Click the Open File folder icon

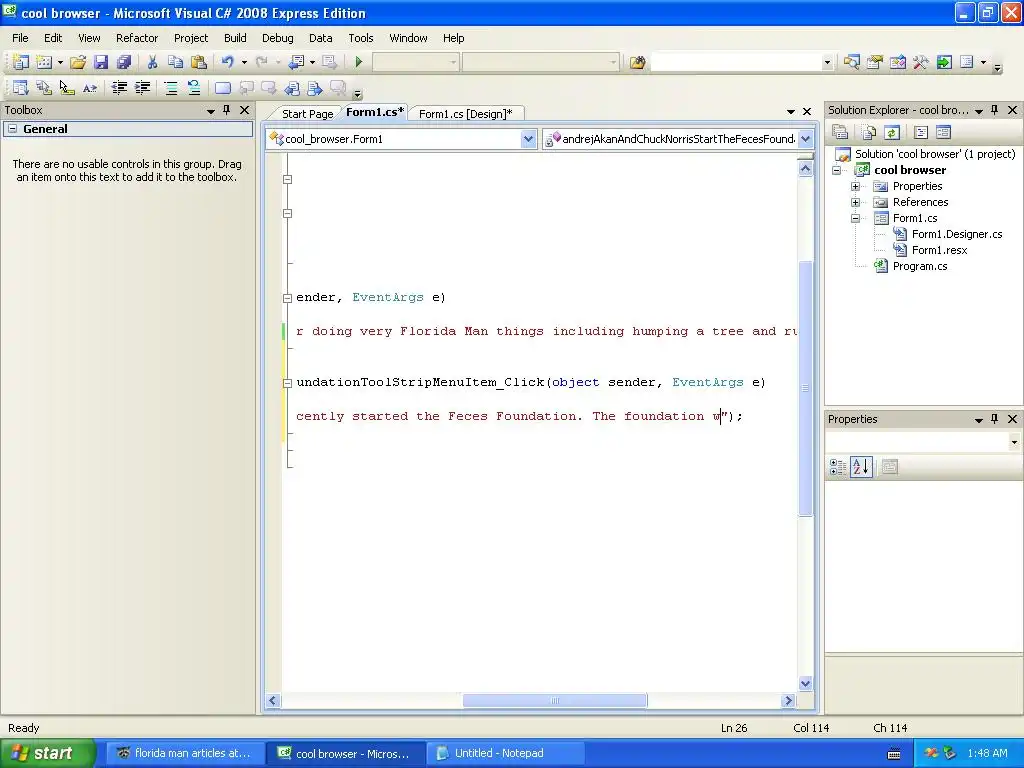[x=78, y=62]
